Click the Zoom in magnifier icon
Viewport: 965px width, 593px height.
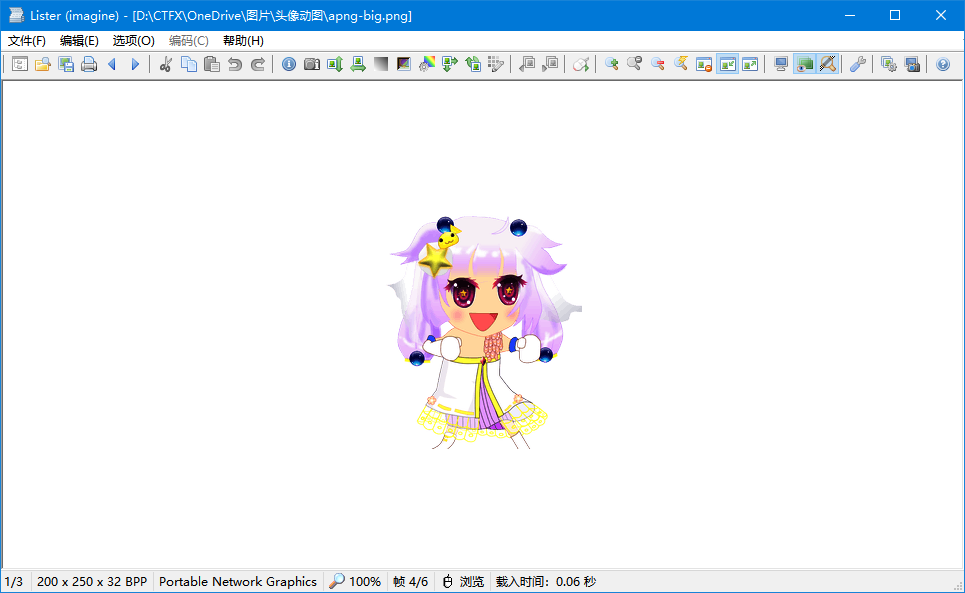point(611,64)
